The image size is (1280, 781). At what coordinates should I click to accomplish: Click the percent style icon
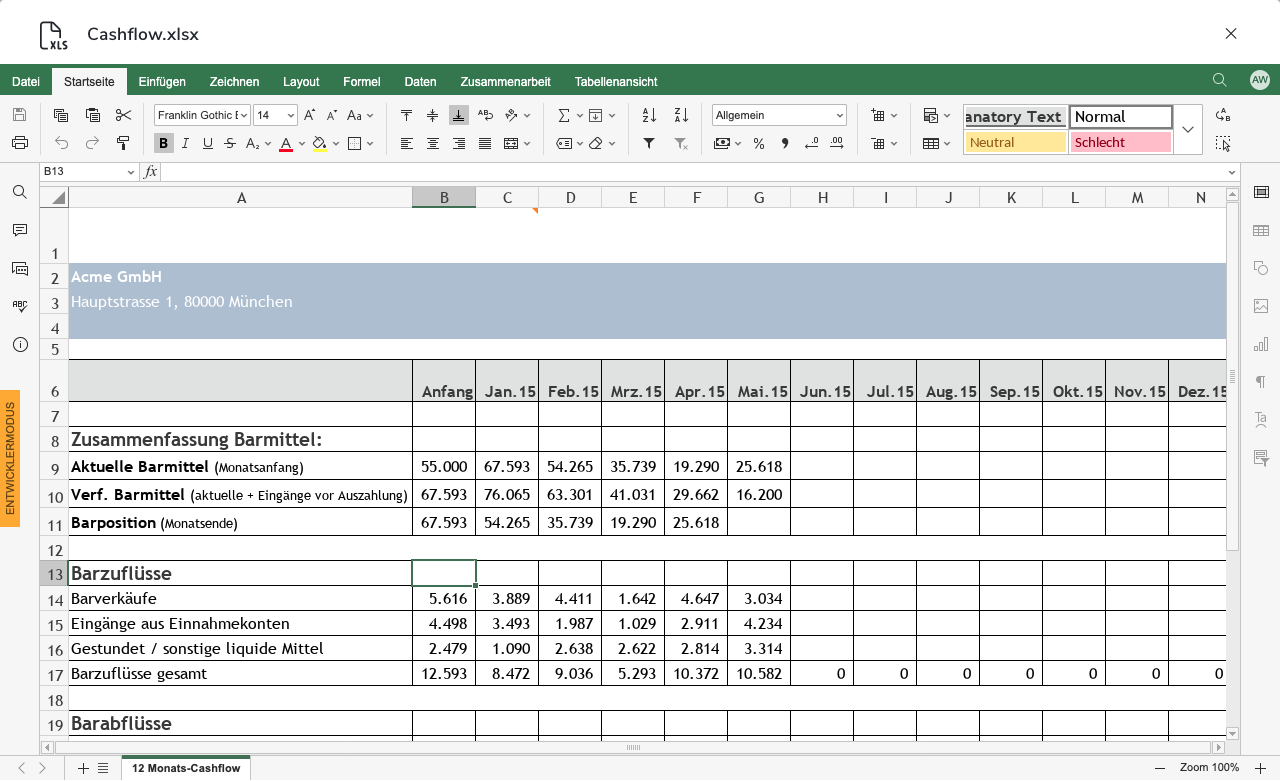[x=759, y=143]
